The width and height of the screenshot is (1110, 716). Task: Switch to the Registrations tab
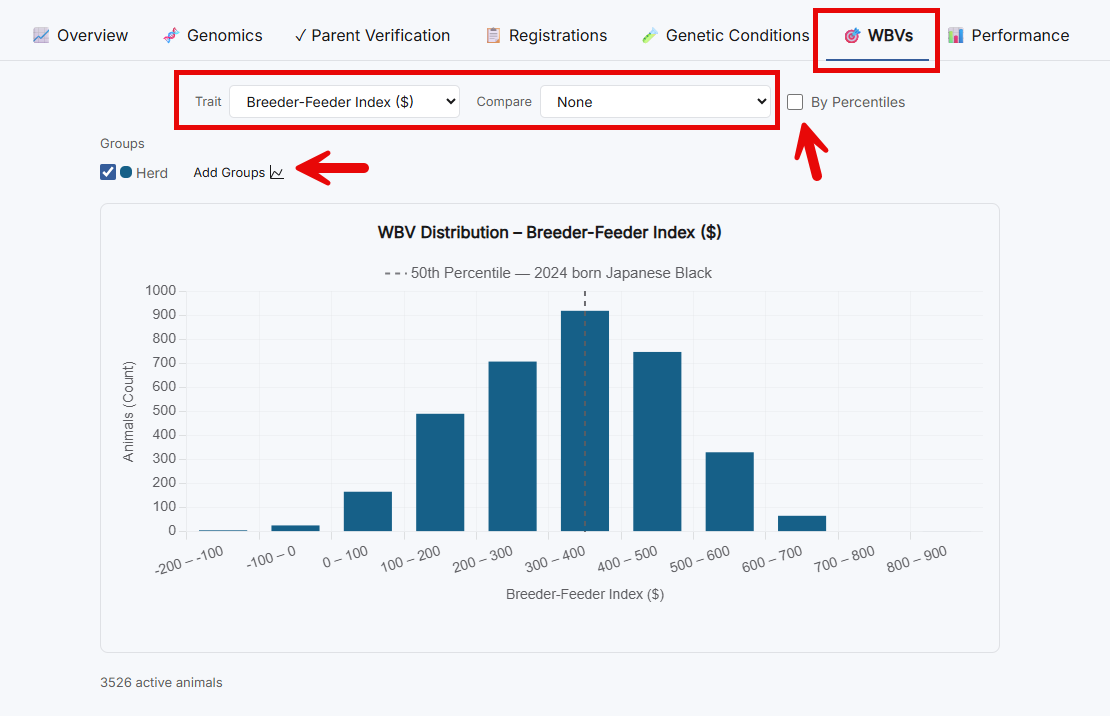[x=547, y=35]
